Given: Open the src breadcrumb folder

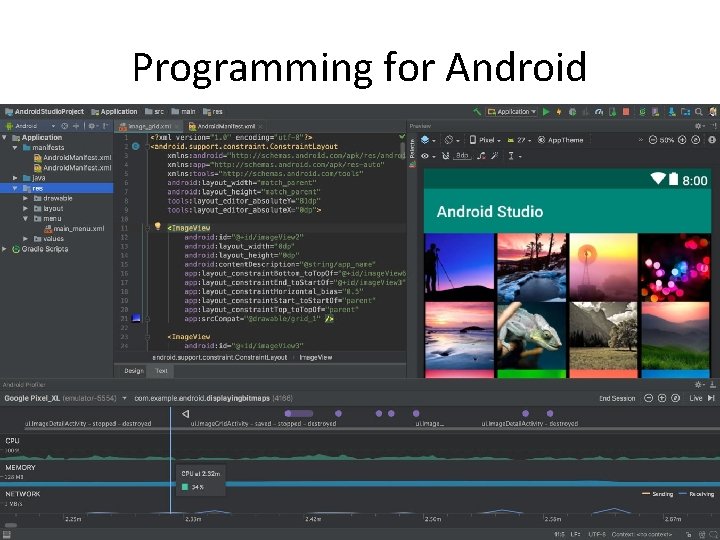Looking at the screenshot, I should (x=154, y=112).
